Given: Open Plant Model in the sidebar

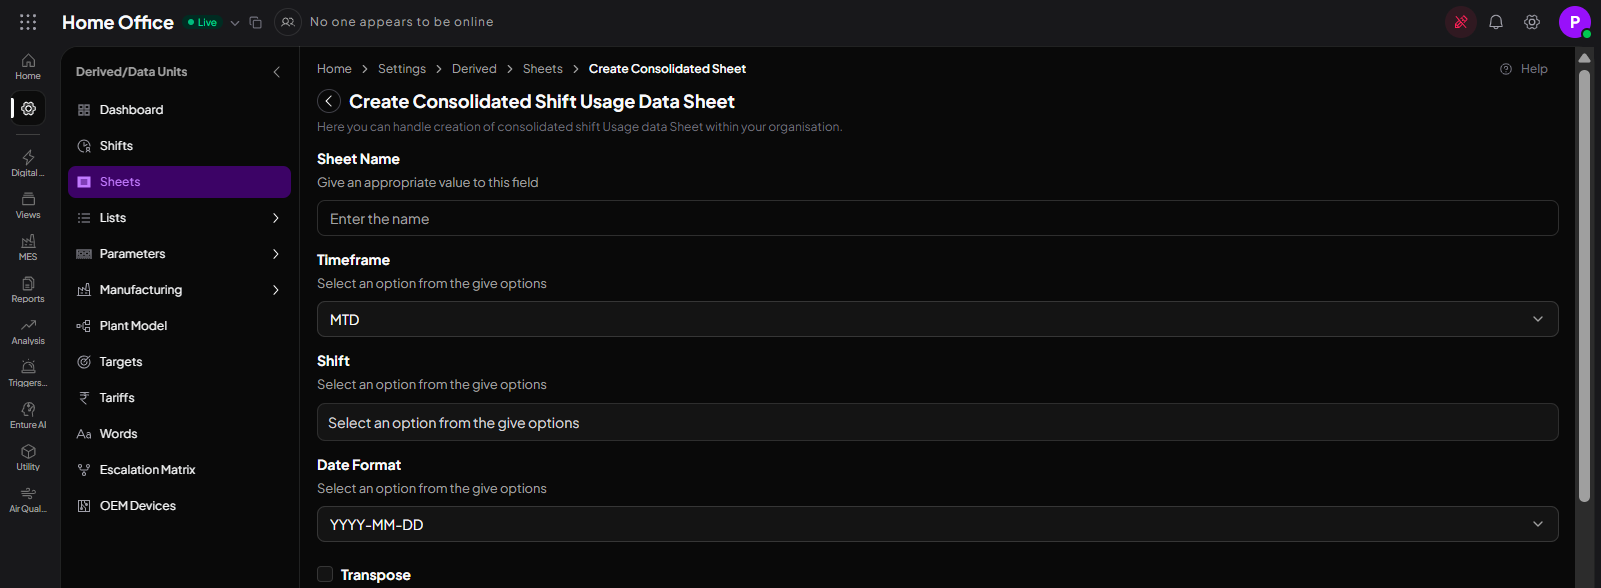Looking at the screenshot, I should 179,326.
